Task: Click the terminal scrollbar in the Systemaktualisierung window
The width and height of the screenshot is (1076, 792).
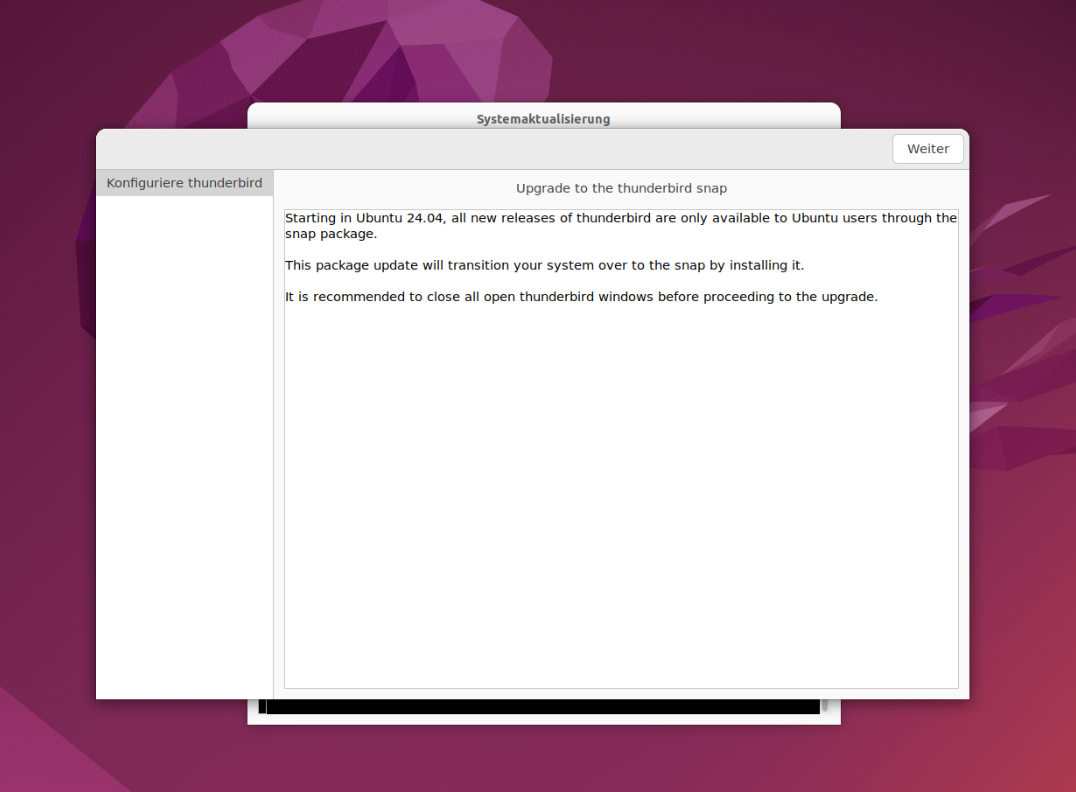Action: pyautogui.click(x=825, y=706)
